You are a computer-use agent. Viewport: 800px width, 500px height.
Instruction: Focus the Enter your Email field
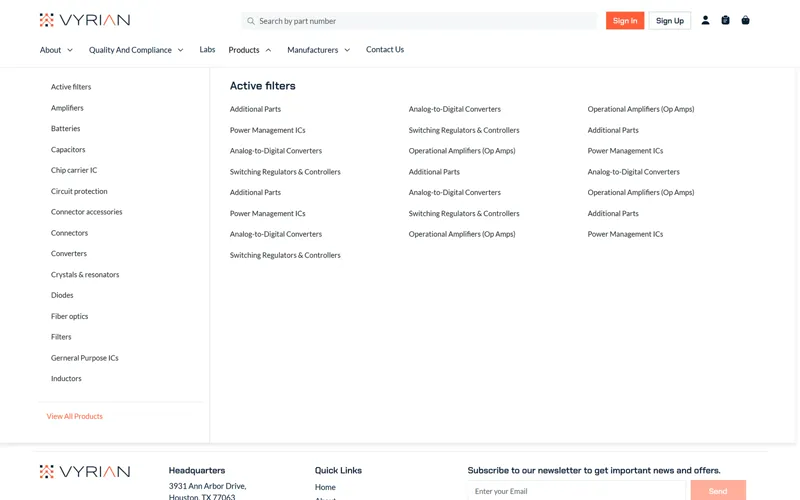(577, 491)
